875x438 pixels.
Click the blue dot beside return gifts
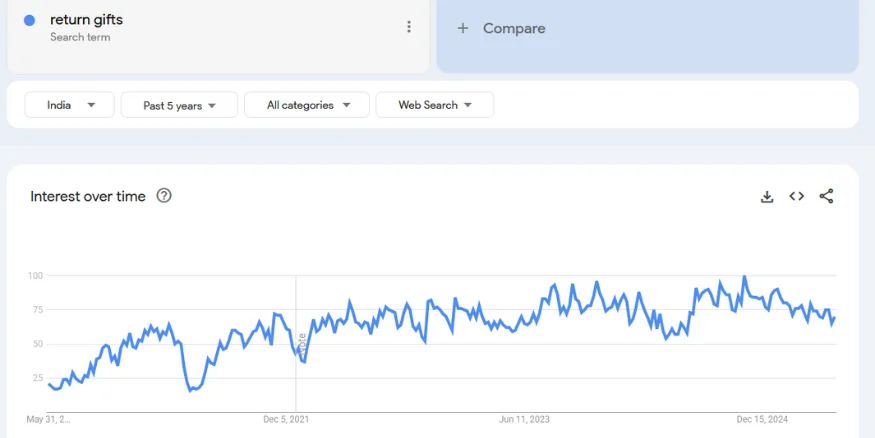29,20
